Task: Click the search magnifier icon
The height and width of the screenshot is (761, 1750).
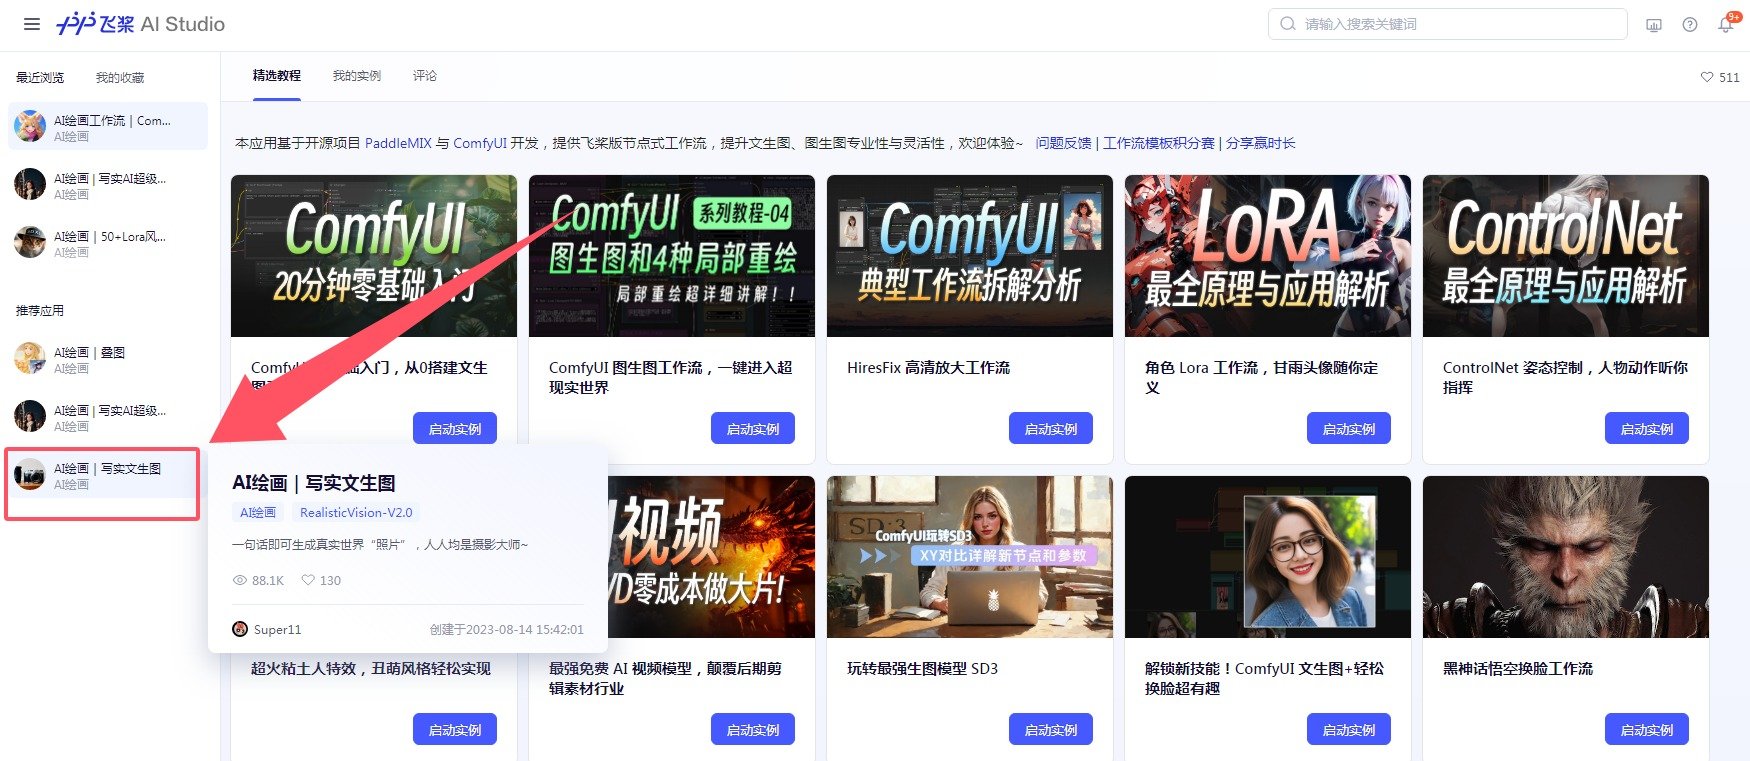Action: tap(1288, 24)
